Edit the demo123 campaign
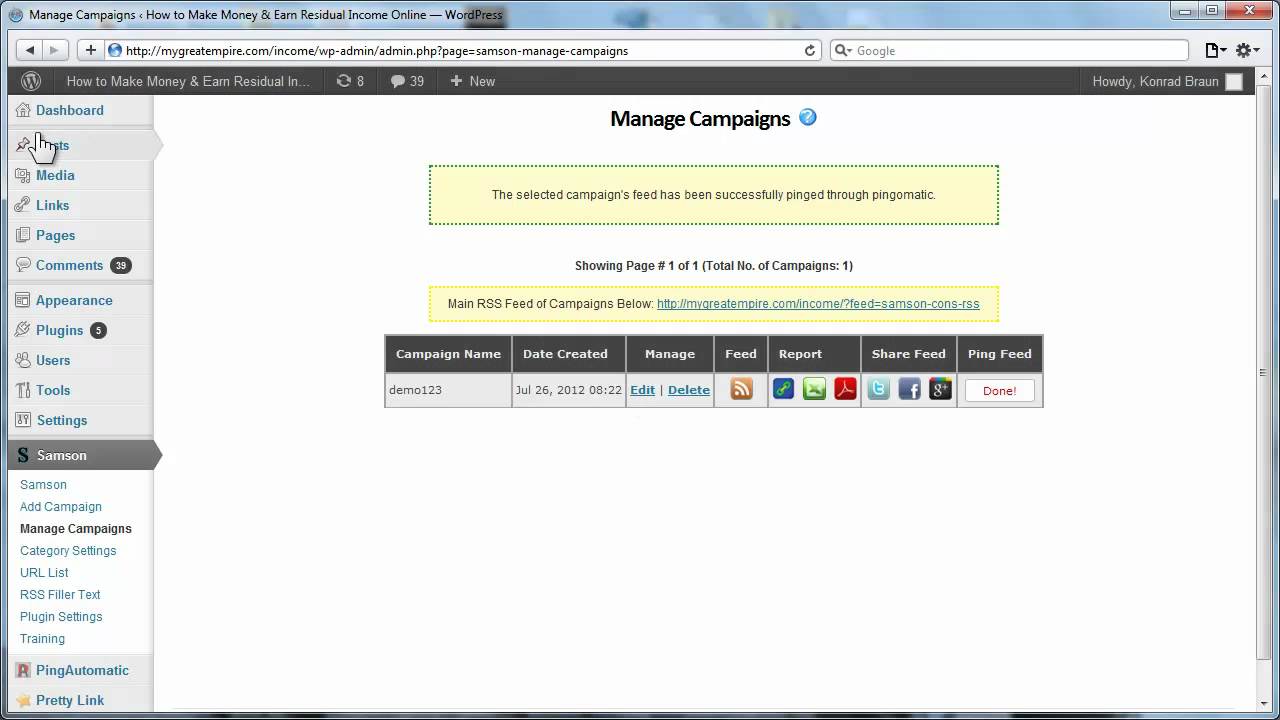This screenshot has width=1280, height=720. click(642, 390)
